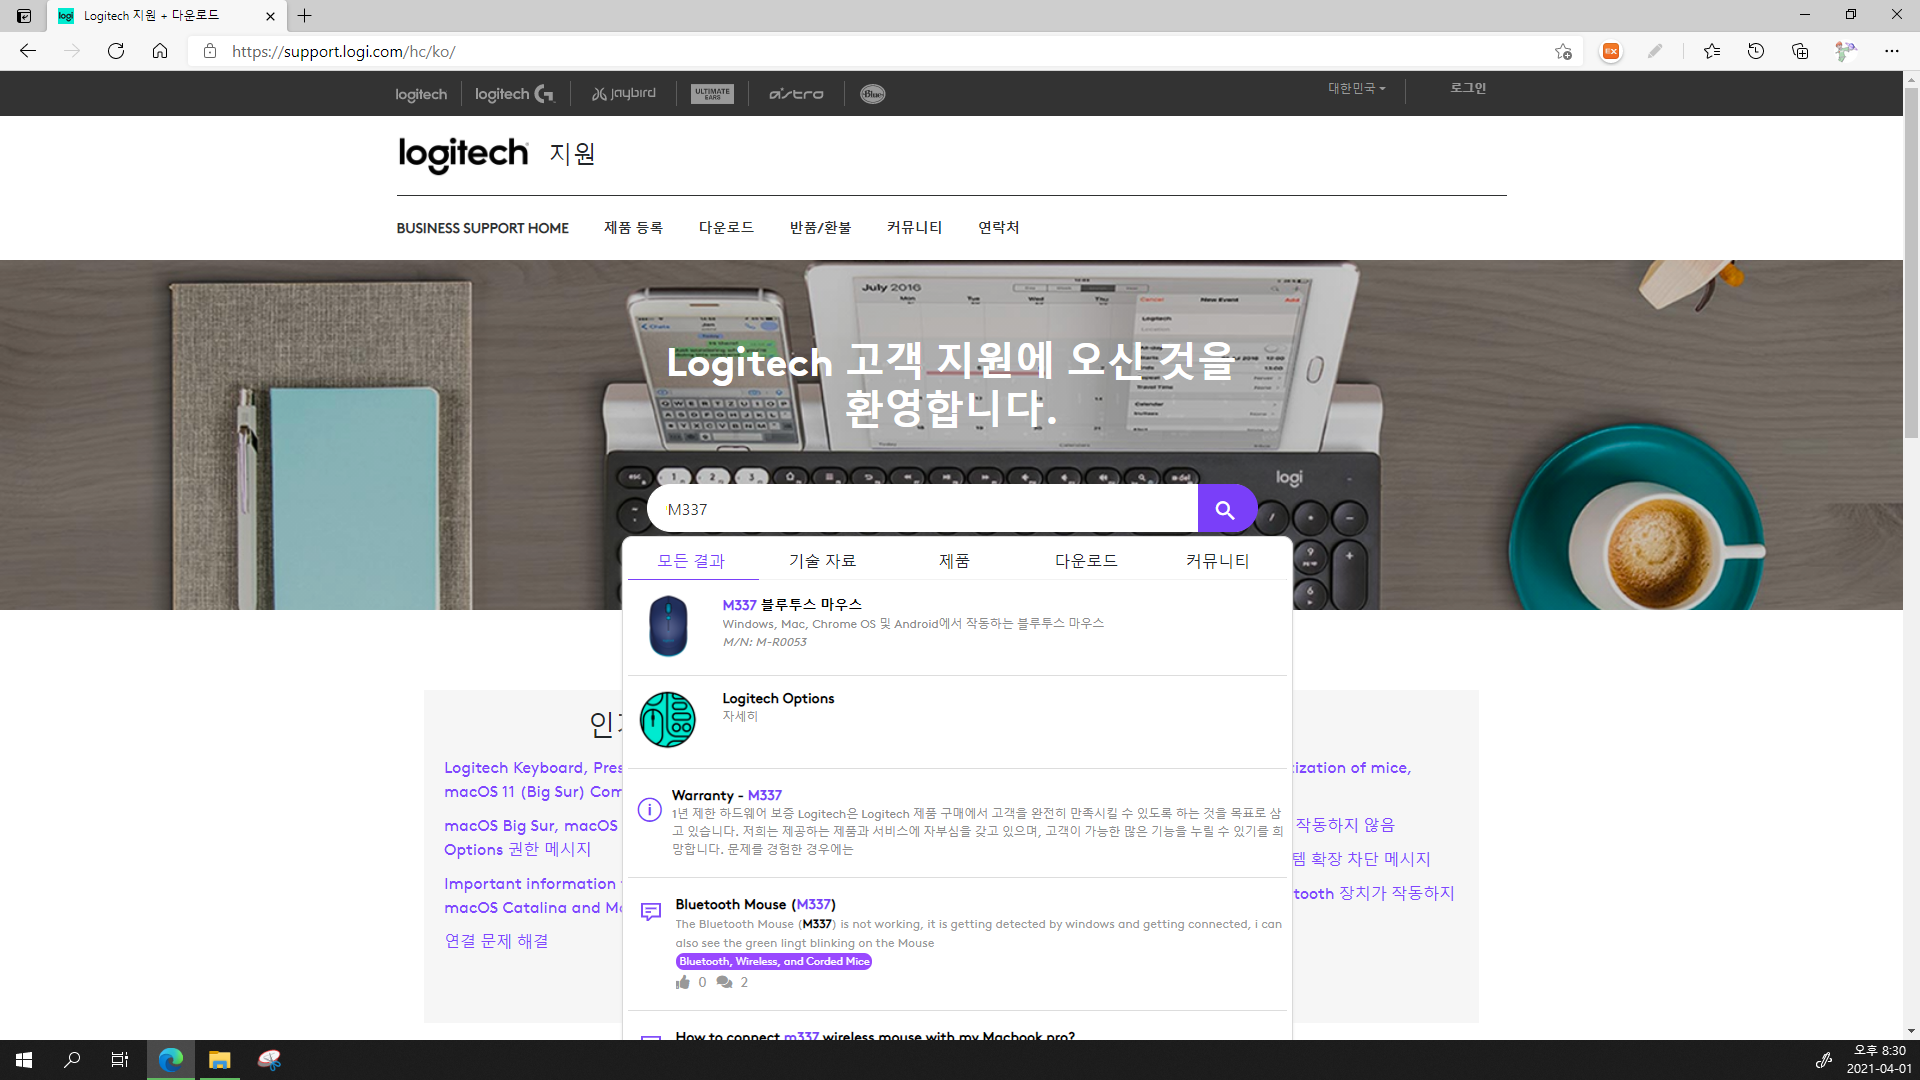
Task: Open the Jaybird brand logo
Action: (x=624, y=94)
